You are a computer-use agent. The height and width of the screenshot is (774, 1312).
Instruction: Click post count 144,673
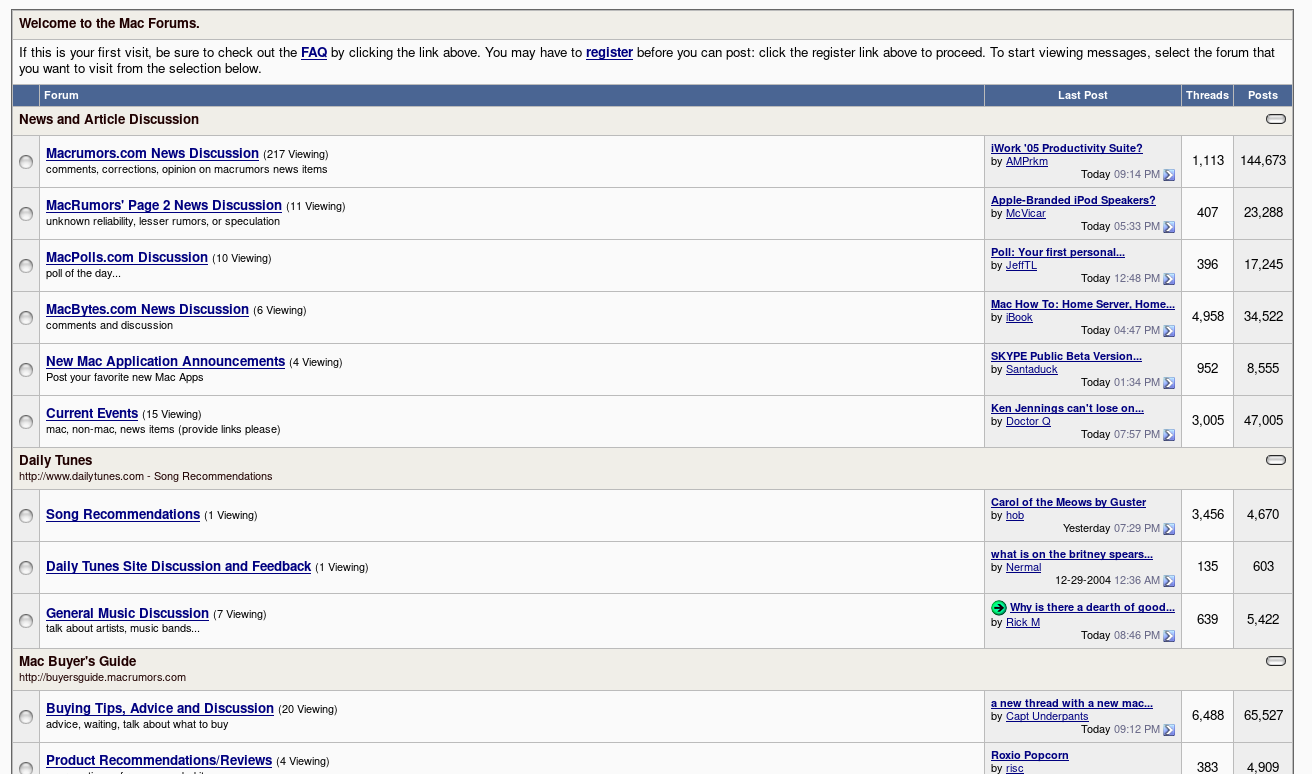1263,160
